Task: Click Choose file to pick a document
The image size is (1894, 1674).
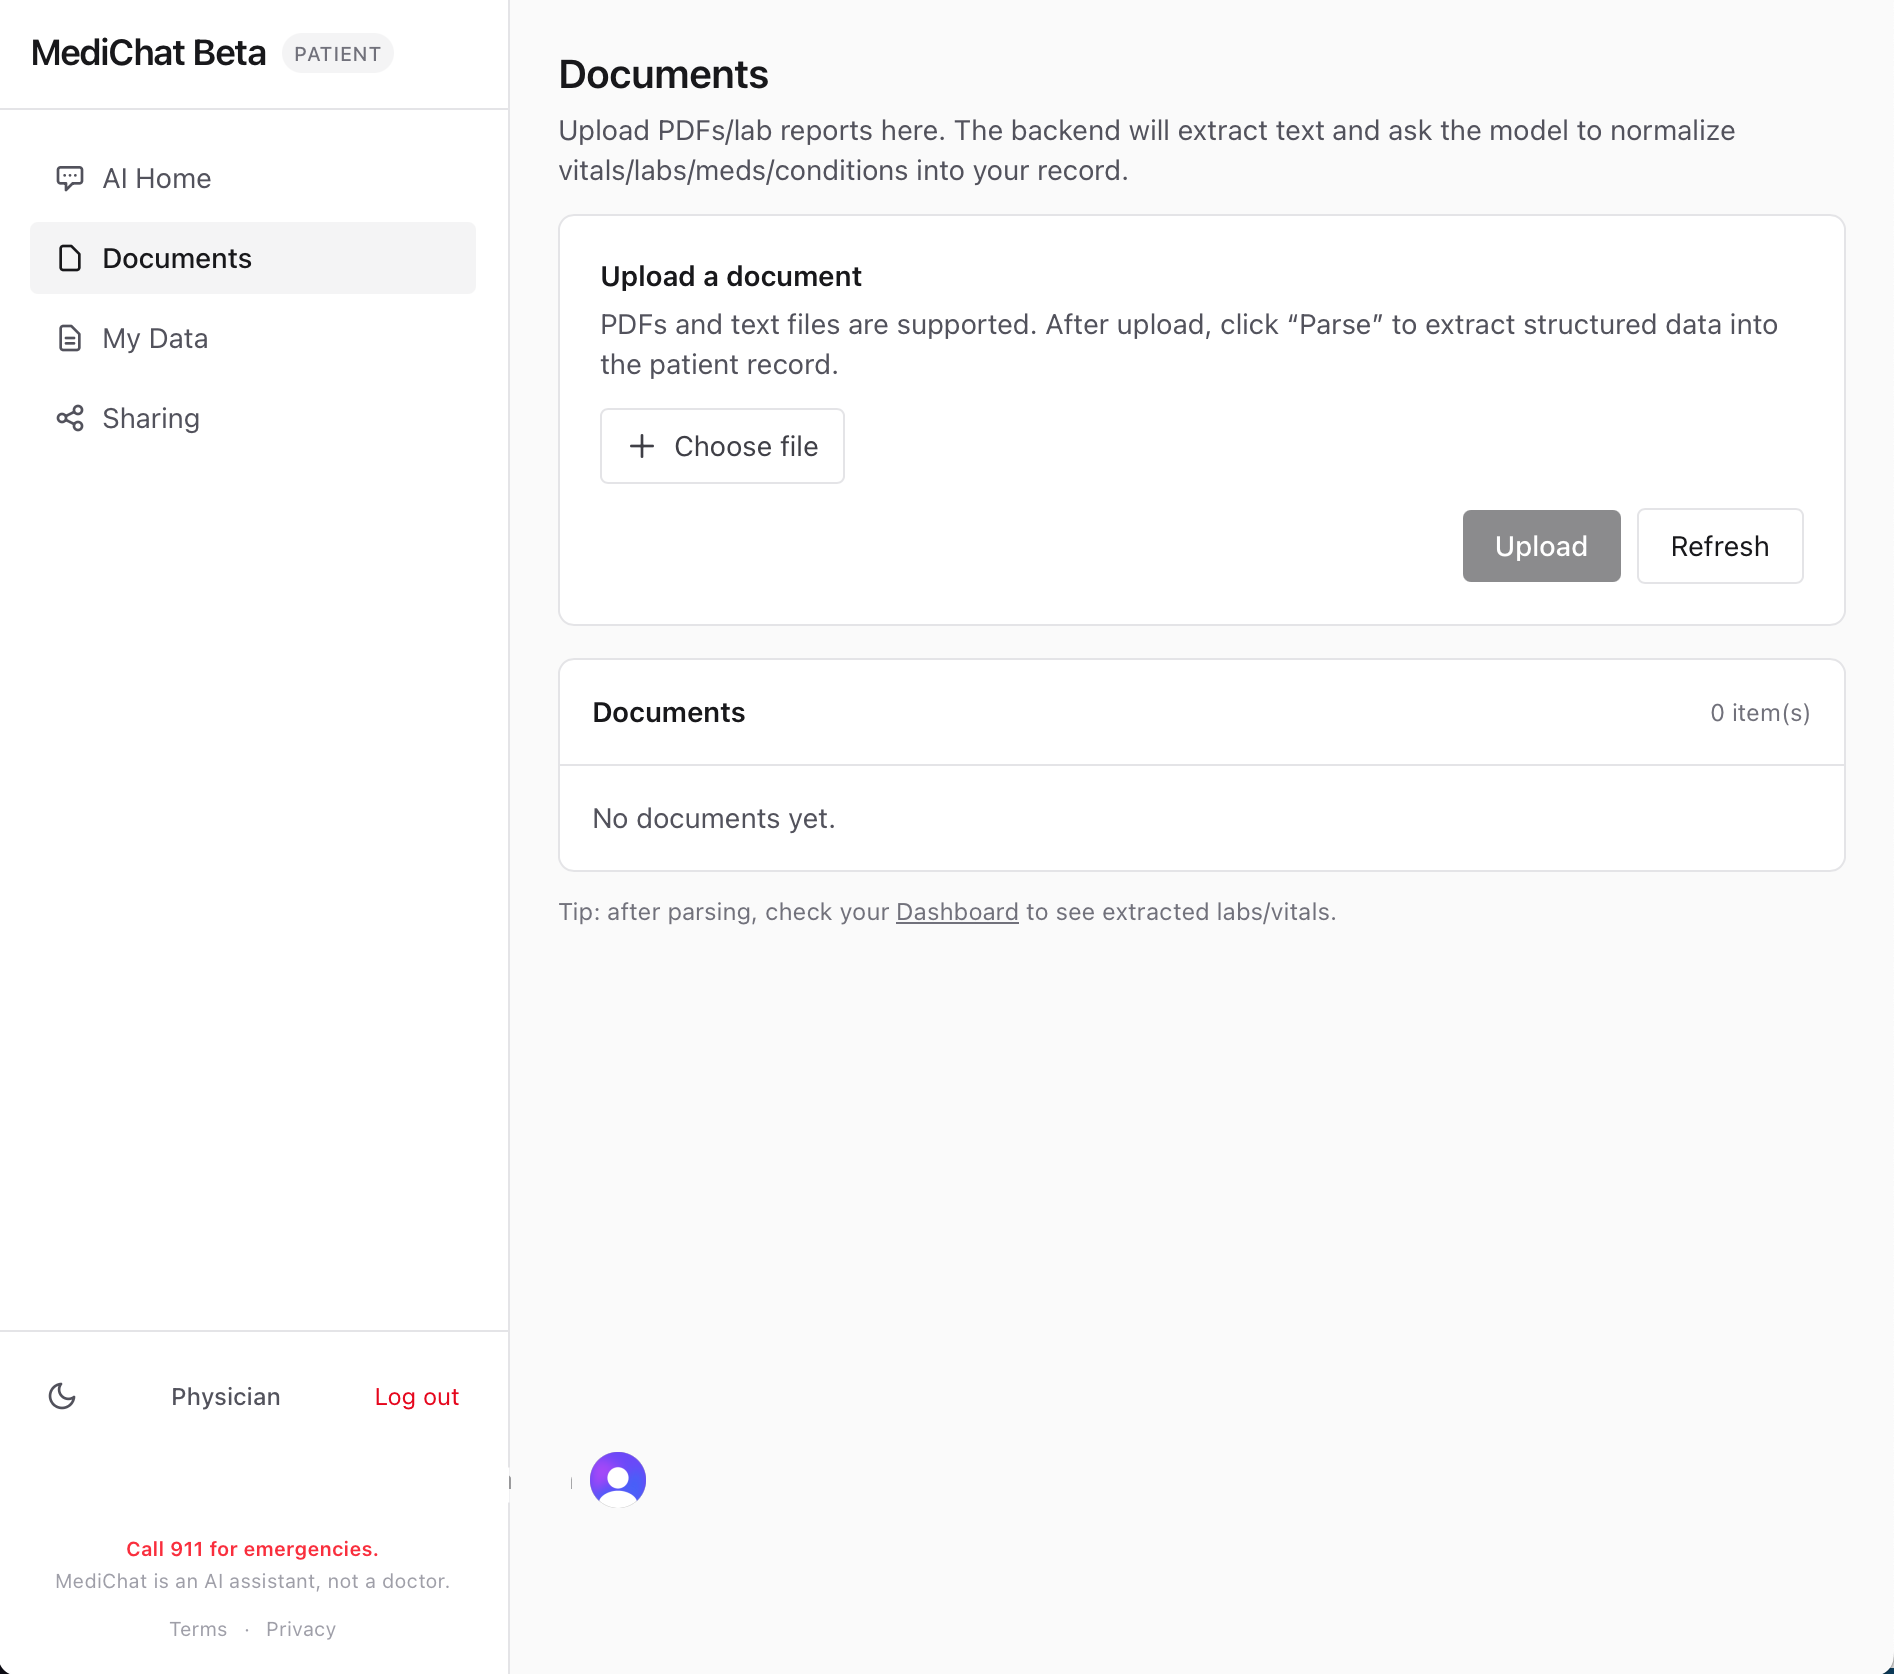Action: (x=722, y=446)
